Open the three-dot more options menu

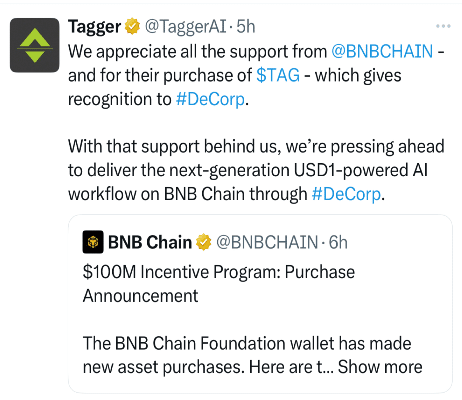coord(443,26)
